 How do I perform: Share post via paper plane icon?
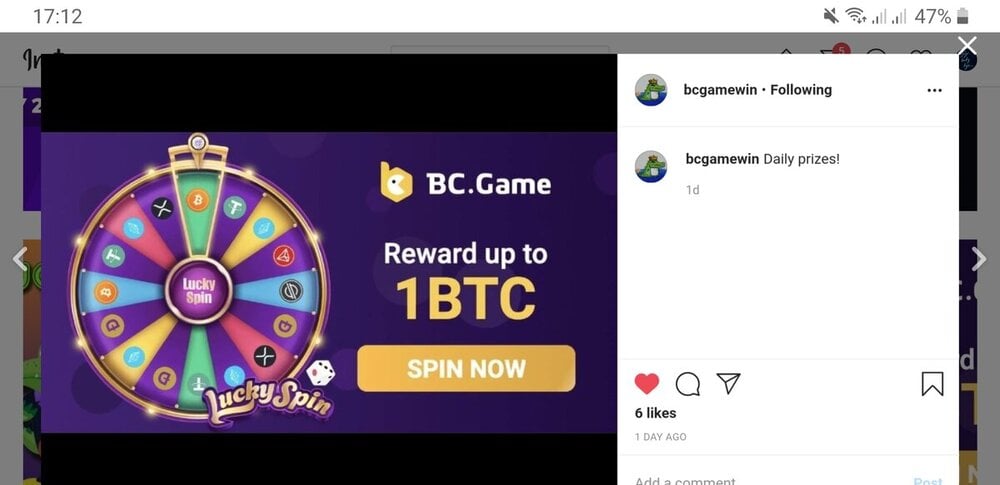tap(728, 383)
